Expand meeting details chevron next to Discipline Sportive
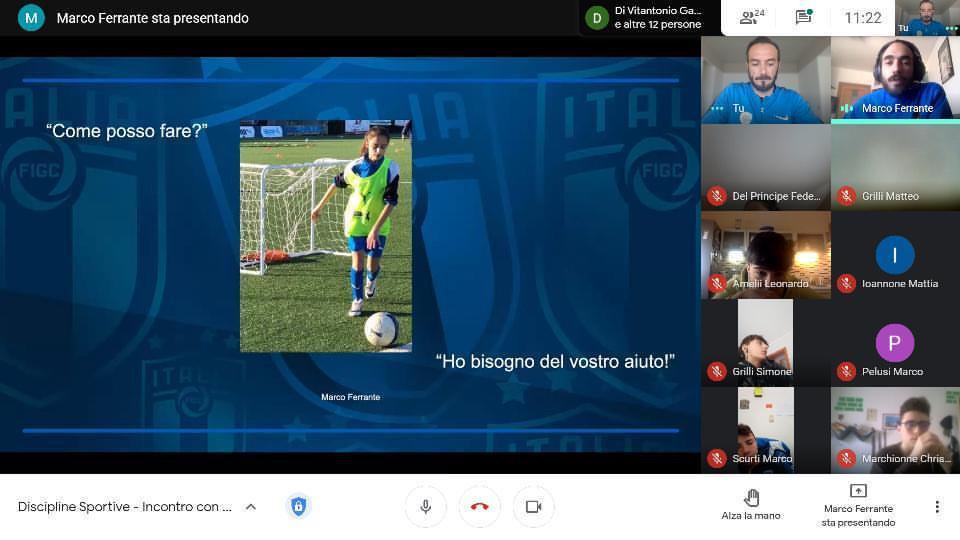Image resolution: width=960 pixels, height=540 pixels. click(x=251, y=507)
